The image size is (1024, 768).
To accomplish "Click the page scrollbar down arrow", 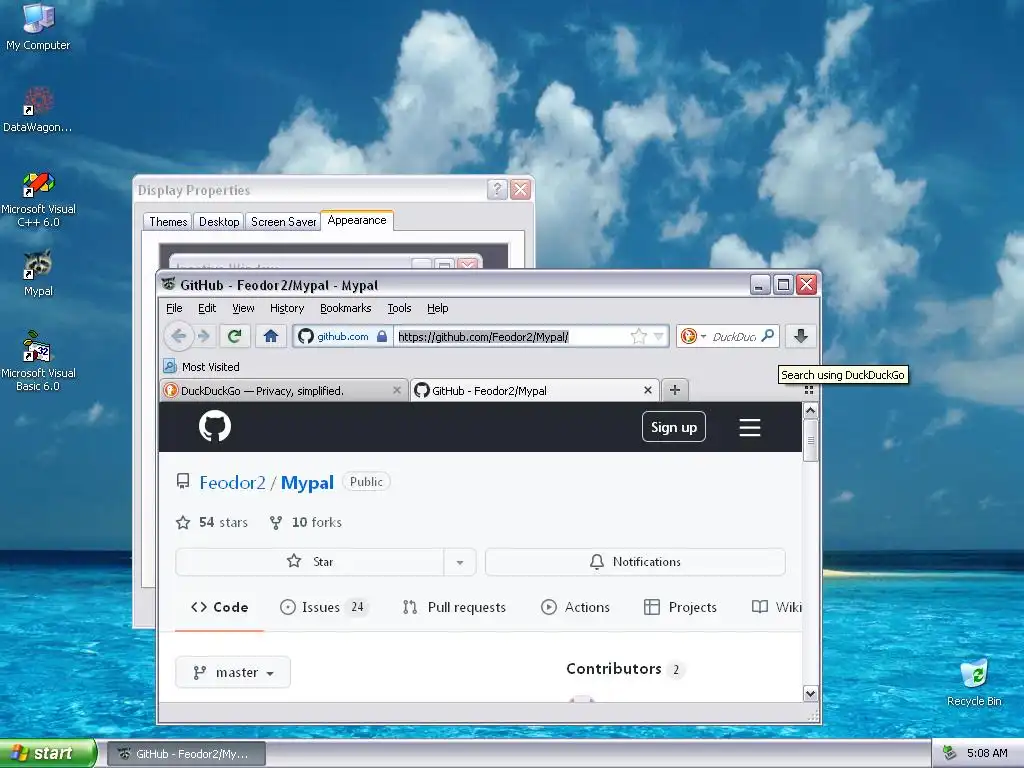I will (x=810, y=694).
